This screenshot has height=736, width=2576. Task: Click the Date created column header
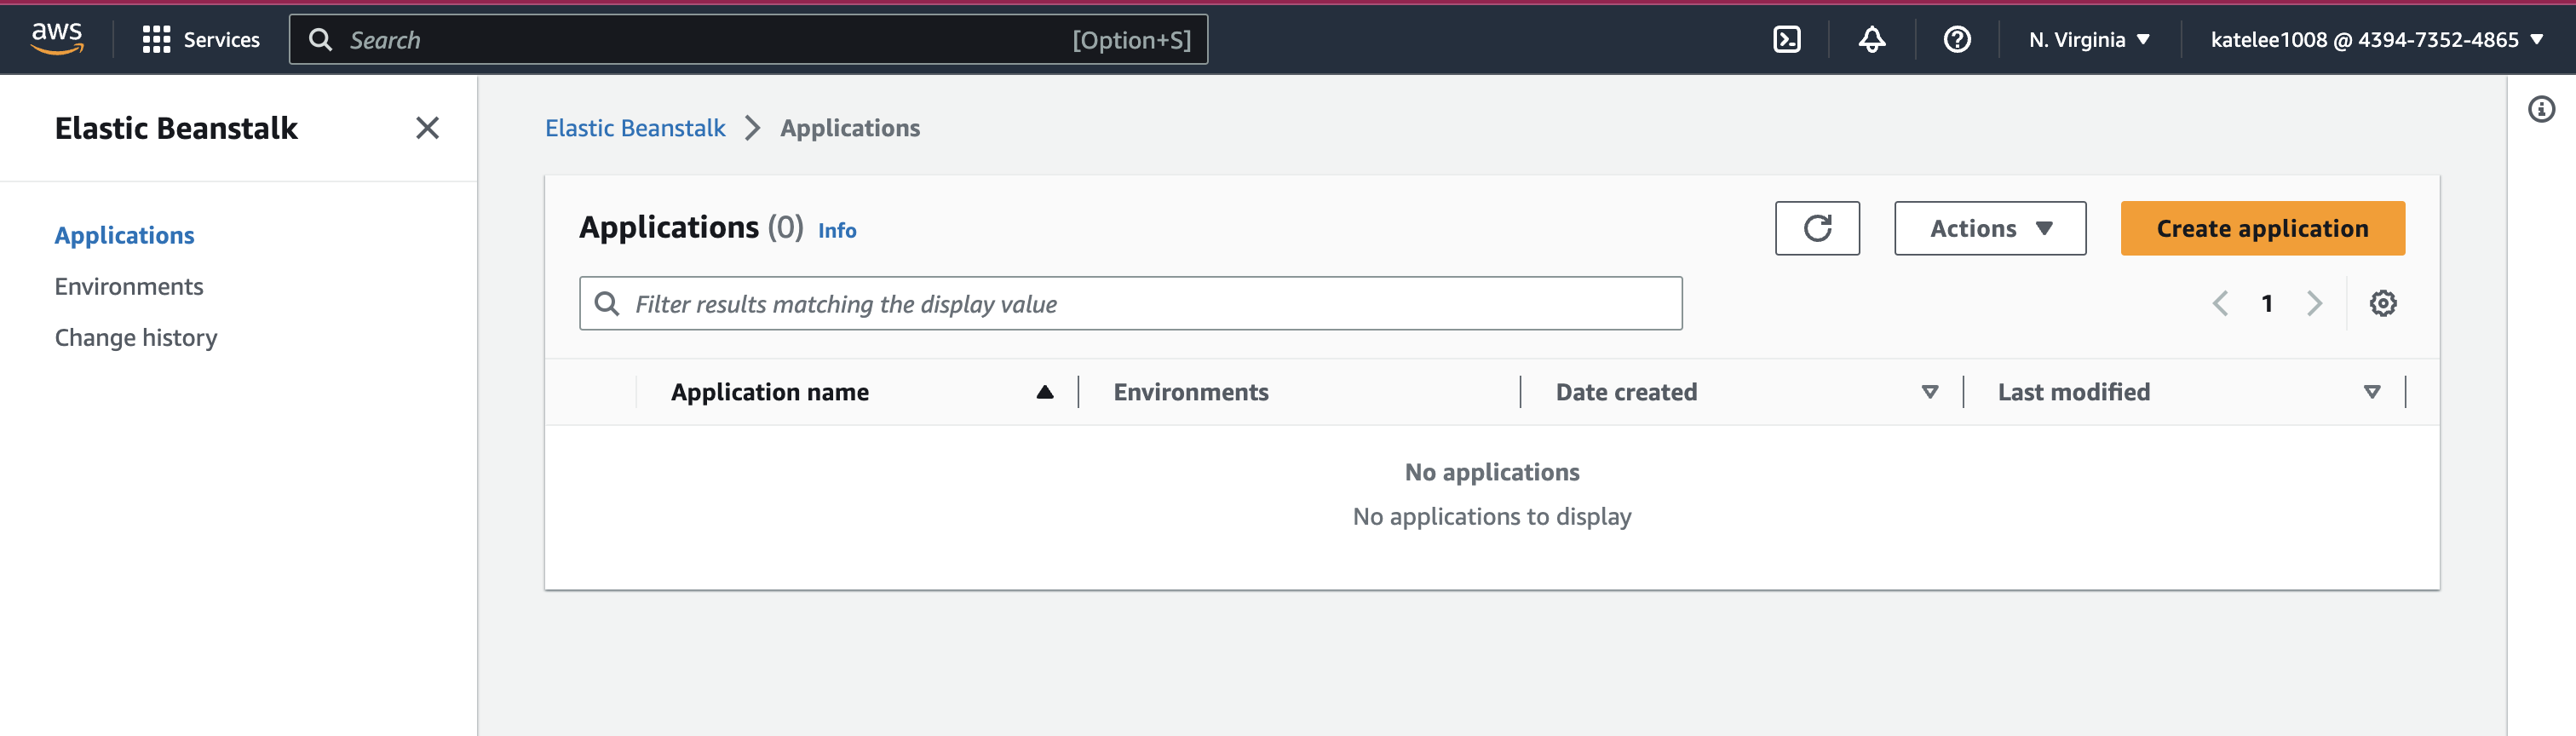1626,392
